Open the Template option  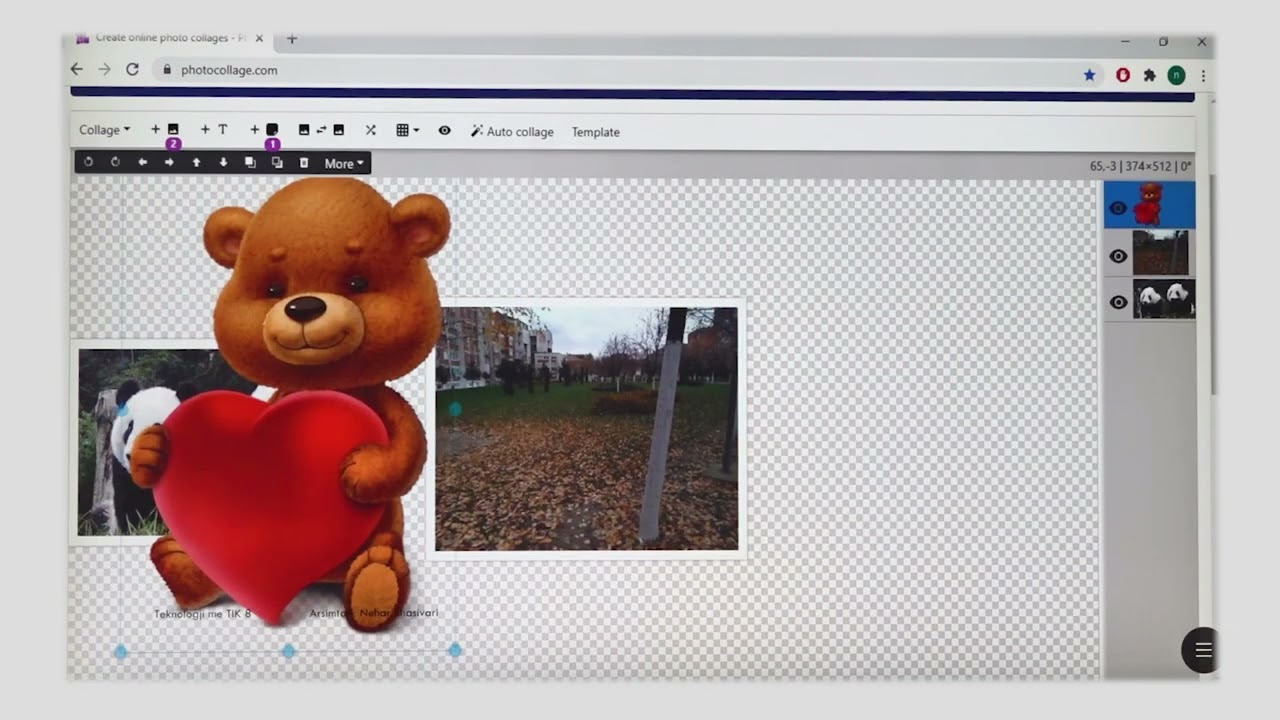(x=596, y=131)
